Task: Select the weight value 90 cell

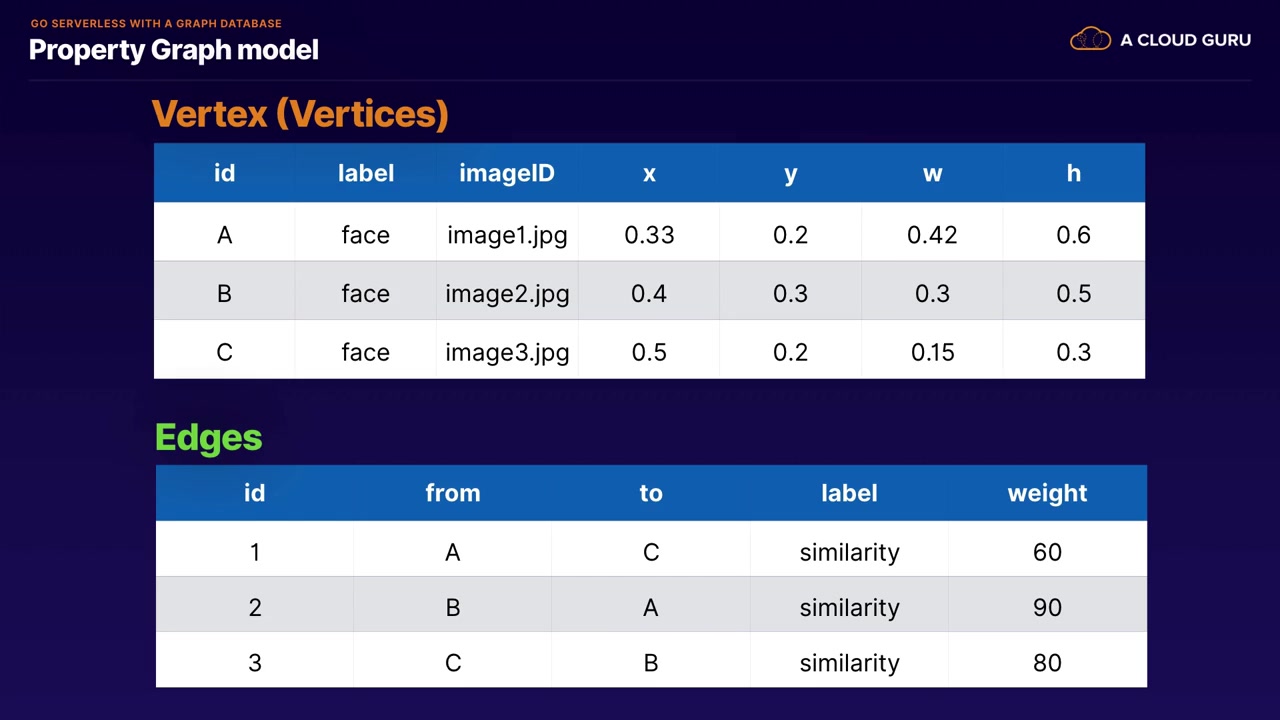Action: pos(1047,608)
